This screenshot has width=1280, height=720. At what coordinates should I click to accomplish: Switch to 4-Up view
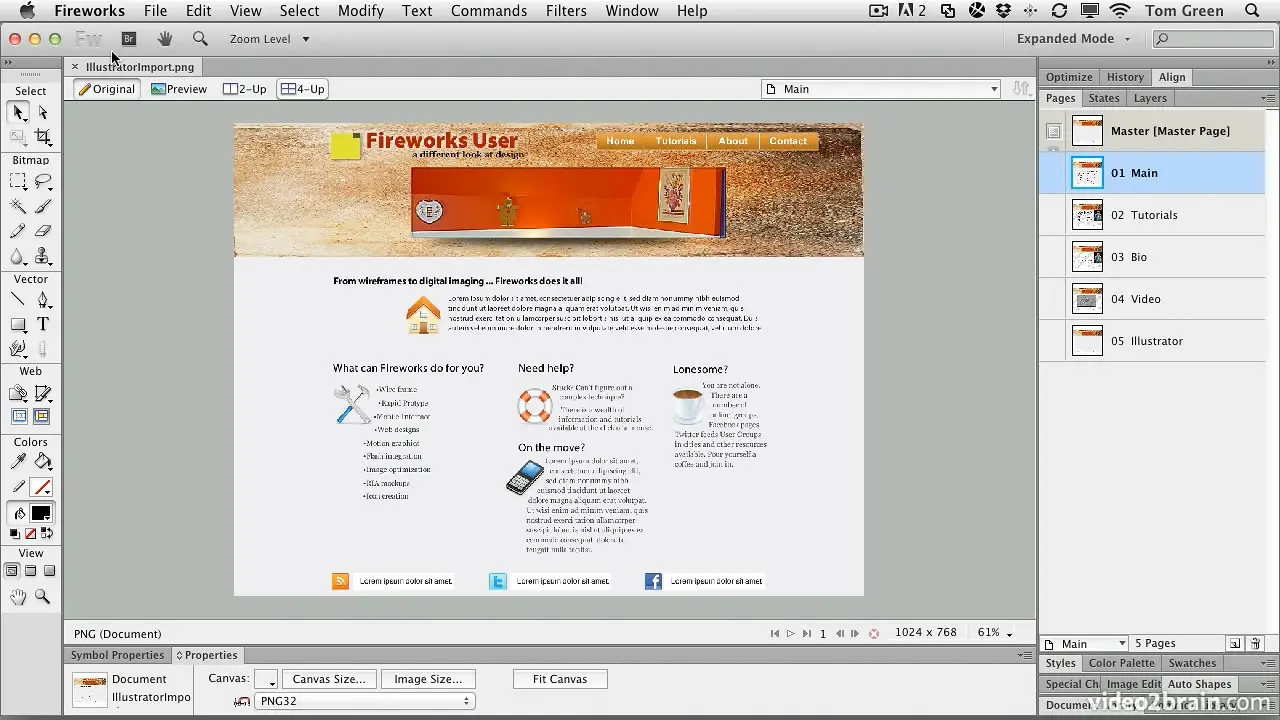(303, 89)
